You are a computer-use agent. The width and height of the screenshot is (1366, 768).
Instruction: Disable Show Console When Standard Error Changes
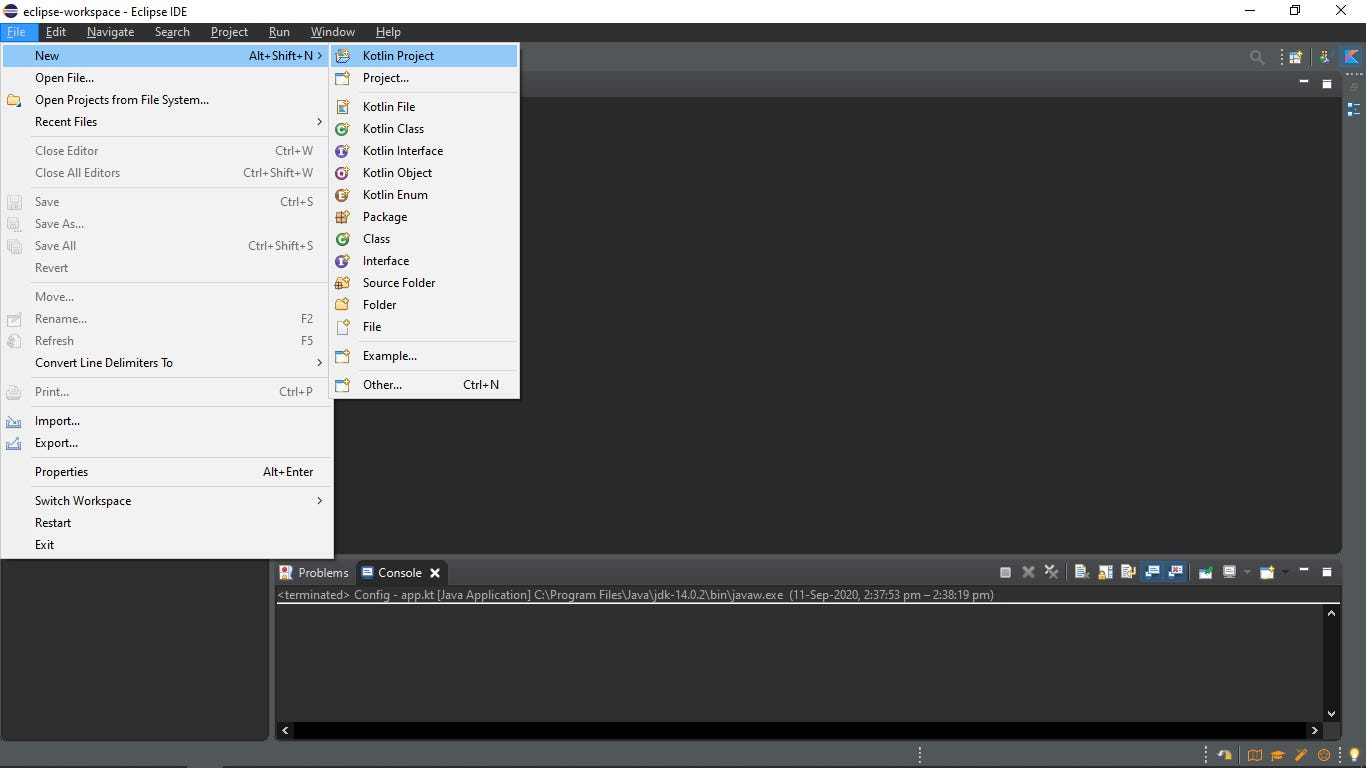click(1175, 572)
